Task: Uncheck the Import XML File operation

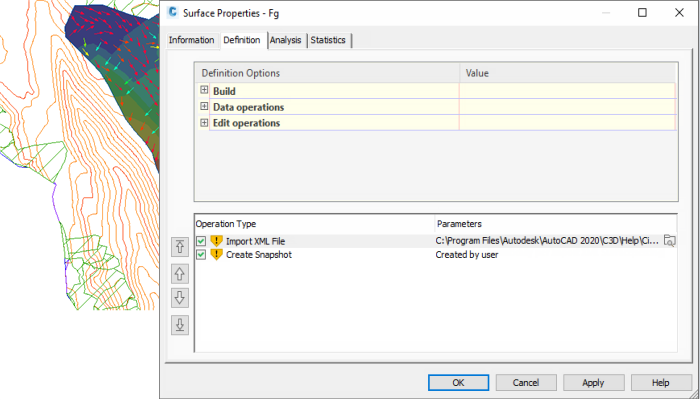Action: click(202, 241)
